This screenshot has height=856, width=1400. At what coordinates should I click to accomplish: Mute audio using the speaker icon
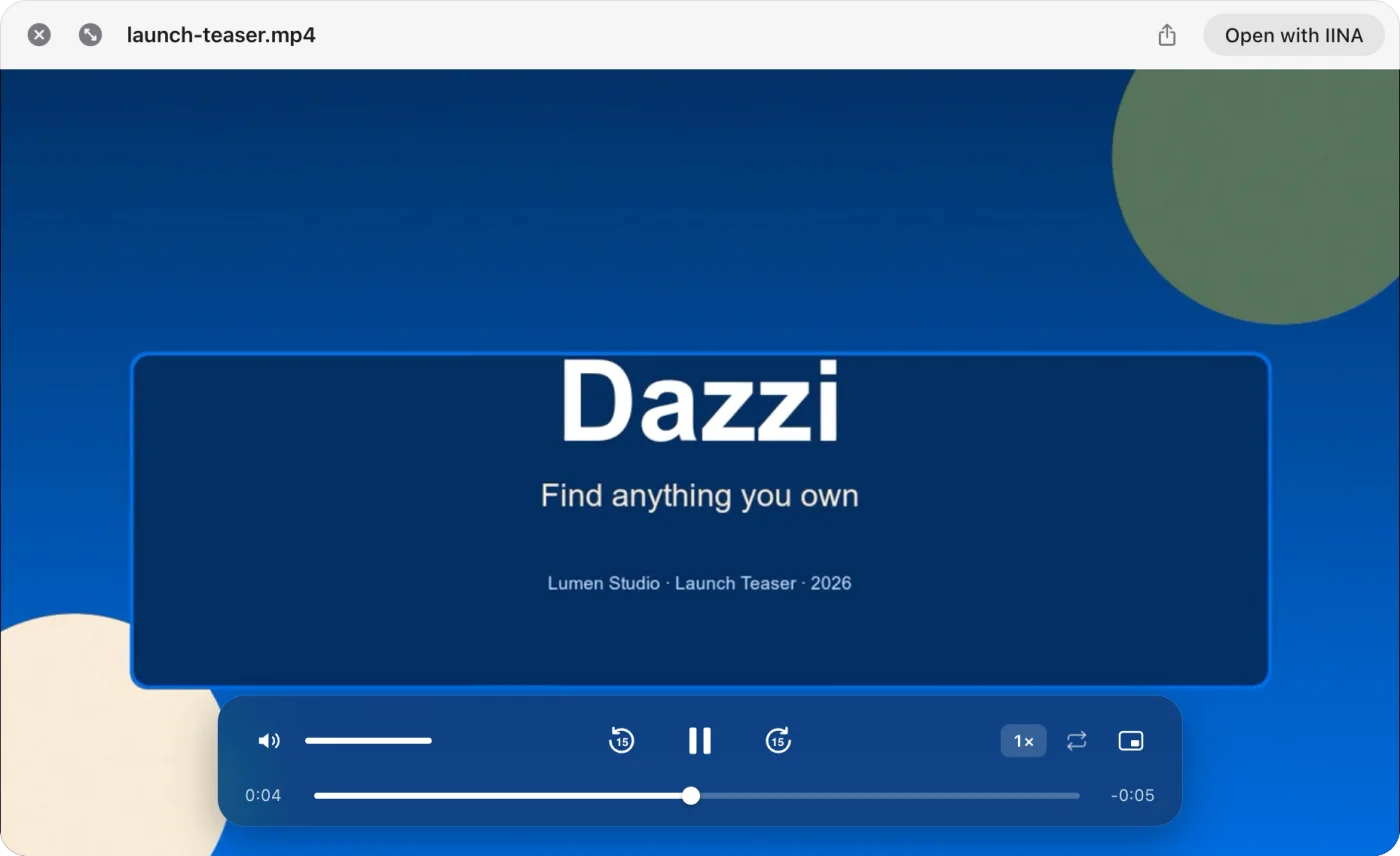[x=269, y=741]
